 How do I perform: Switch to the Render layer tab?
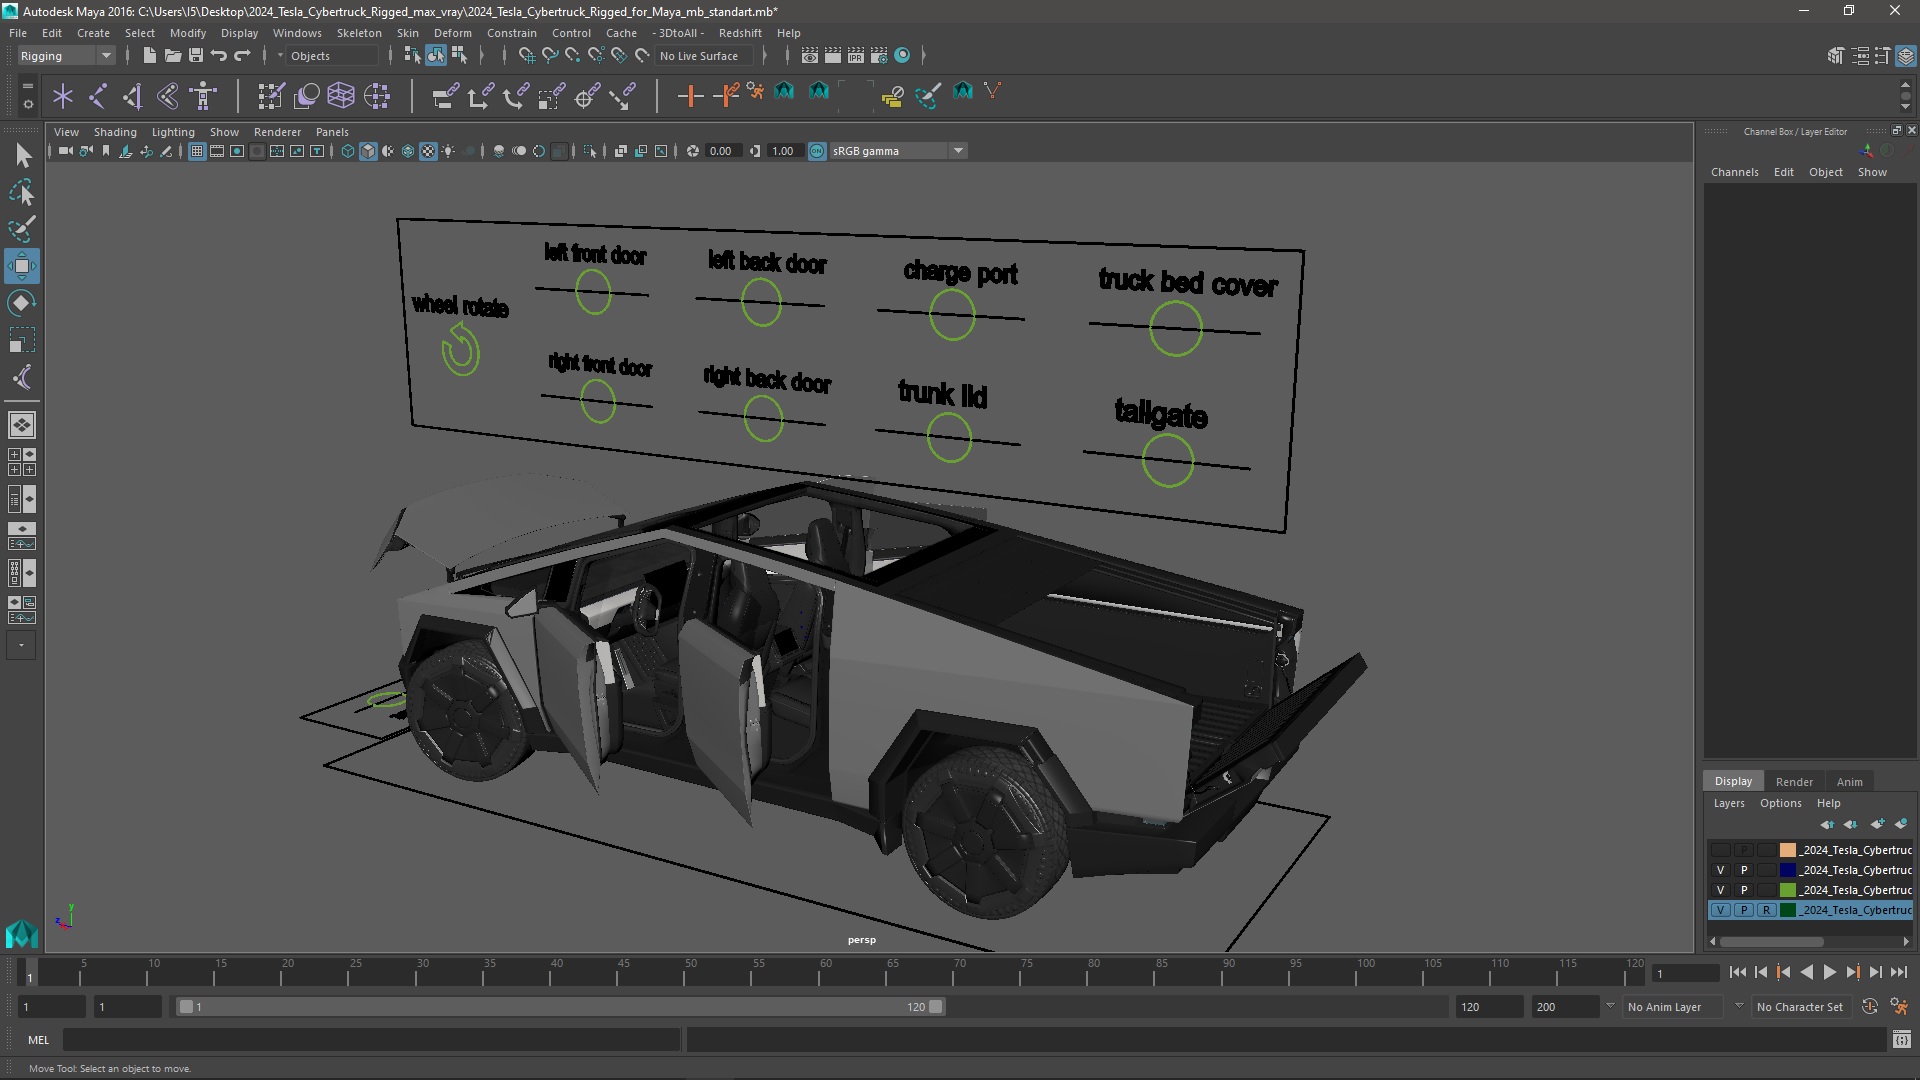point(1794,782)
